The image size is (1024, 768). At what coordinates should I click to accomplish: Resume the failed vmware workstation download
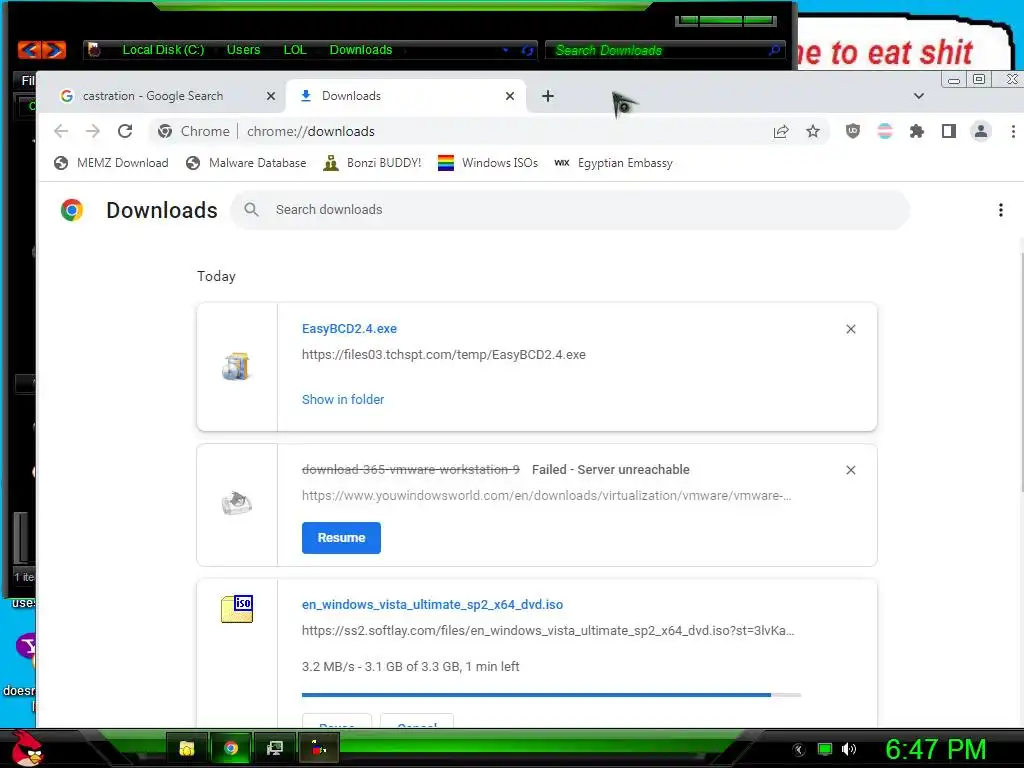pos(341,538)
